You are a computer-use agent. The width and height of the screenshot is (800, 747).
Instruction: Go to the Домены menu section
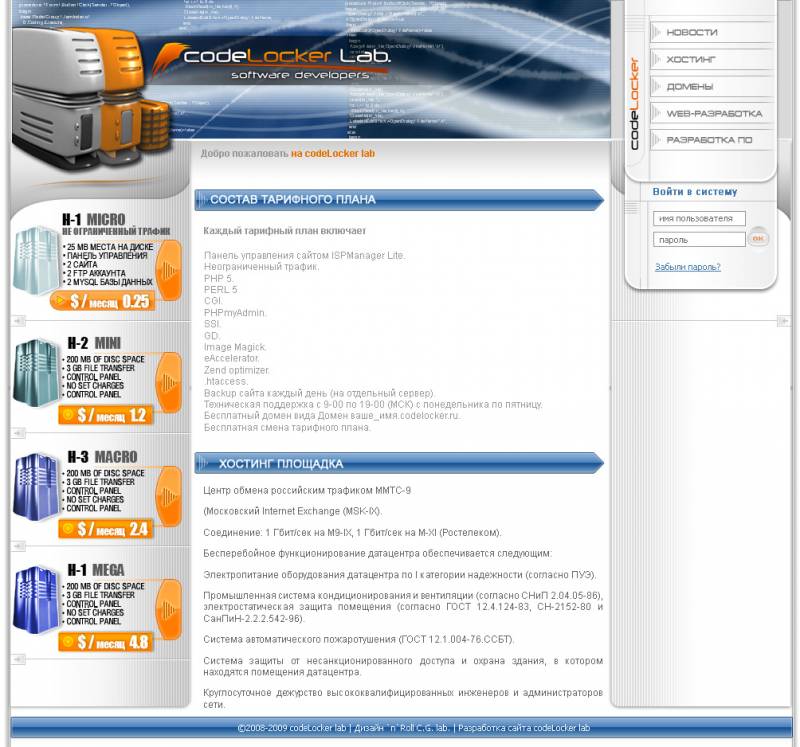[690, 87]
